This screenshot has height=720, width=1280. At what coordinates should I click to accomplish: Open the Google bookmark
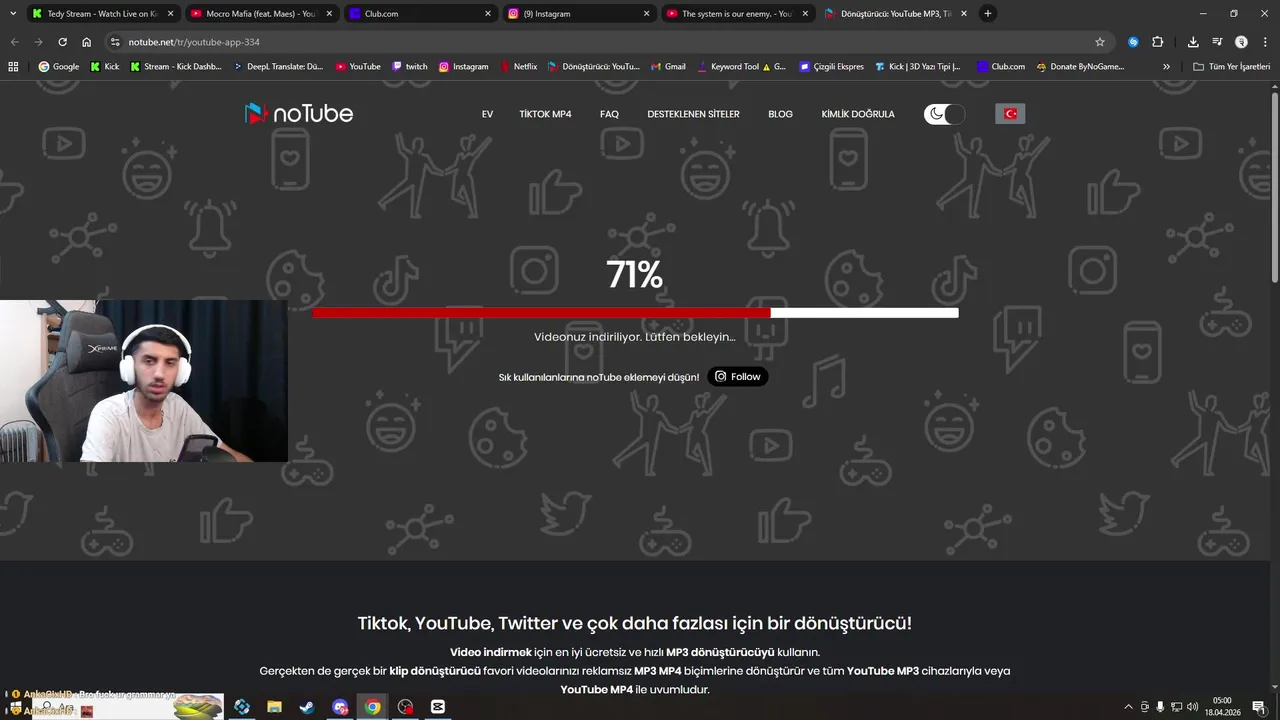coord(59,67)
